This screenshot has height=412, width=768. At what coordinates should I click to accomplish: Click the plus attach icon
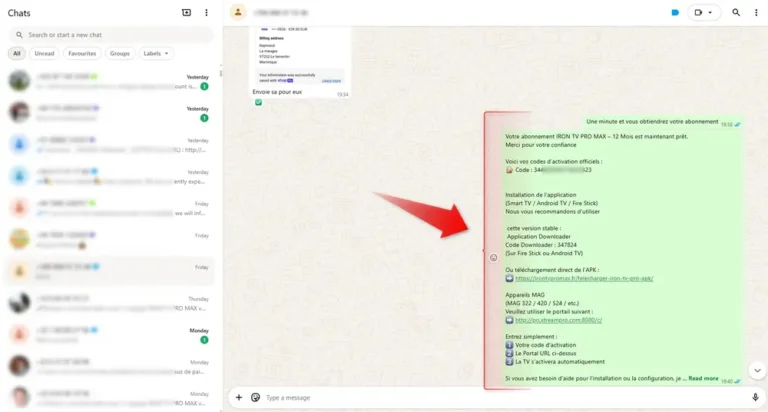[x=238, y=397]
